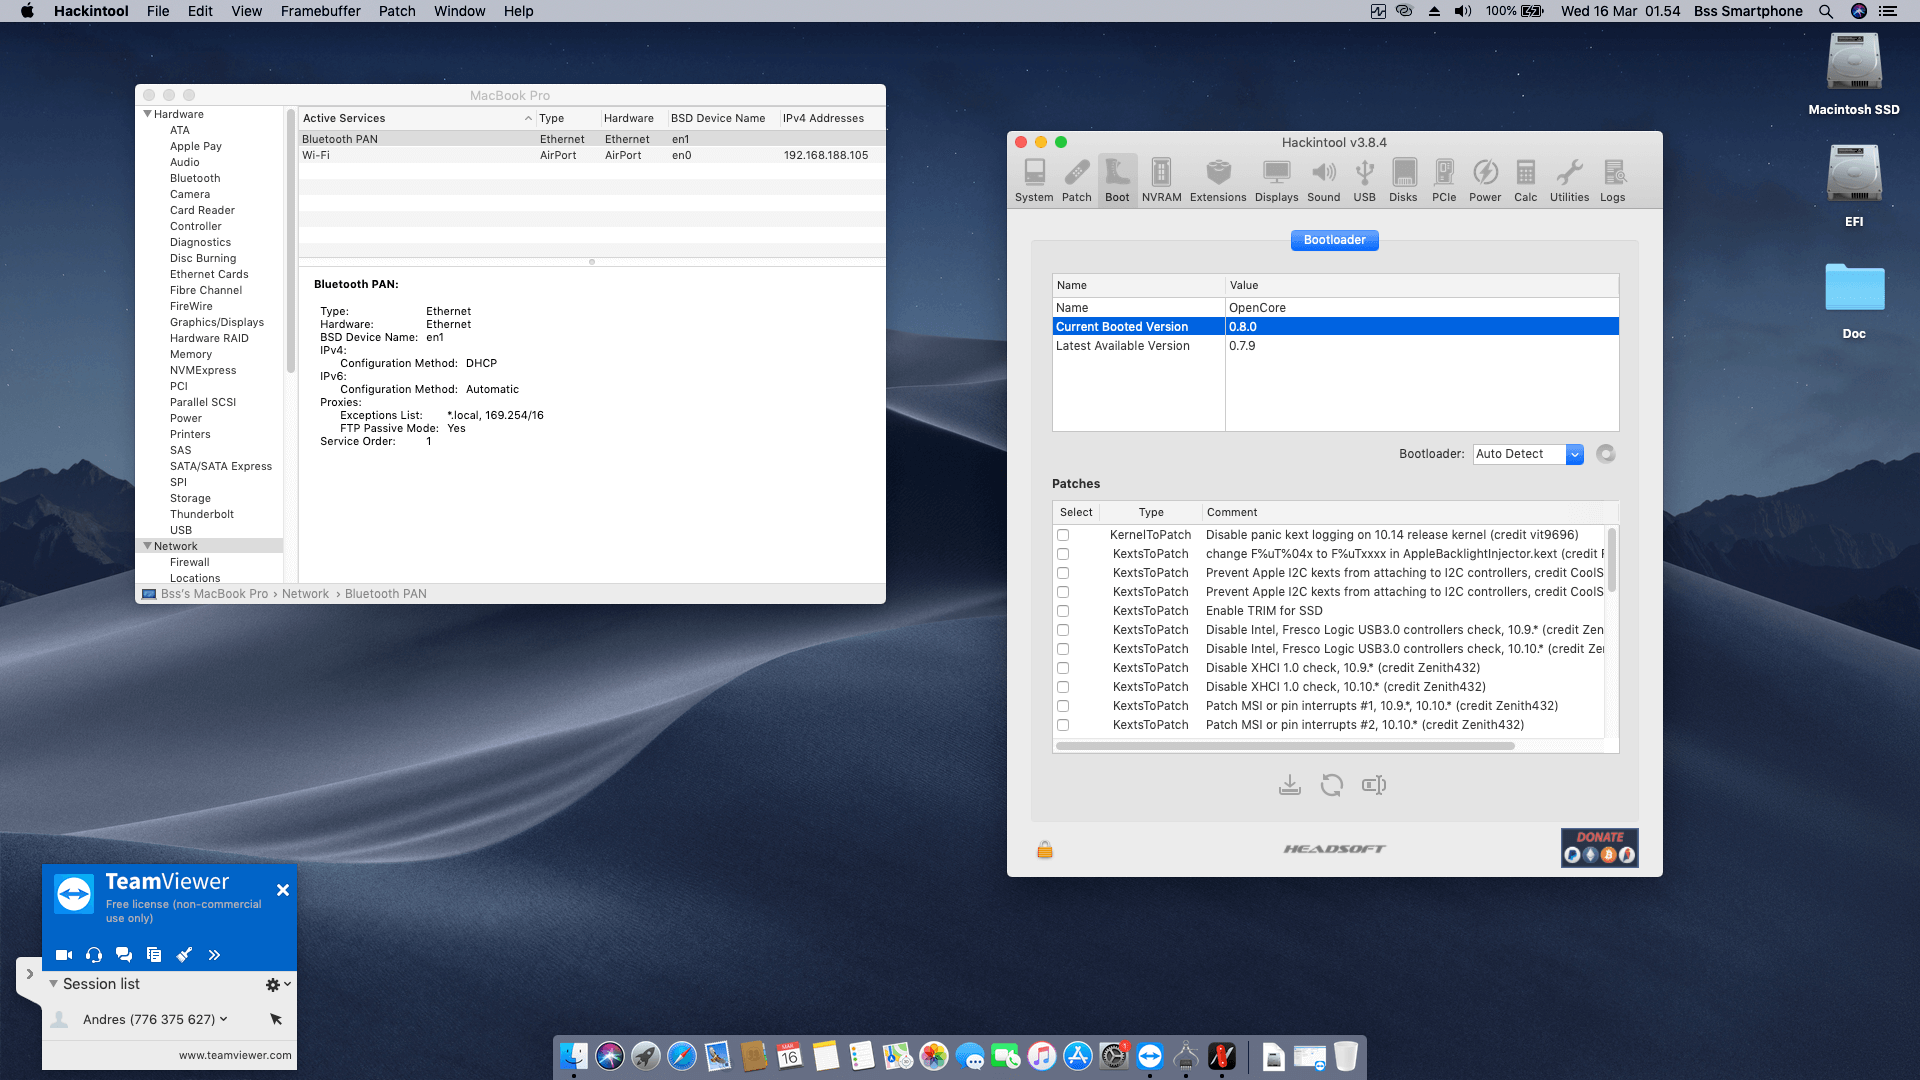Check Patch MSI or pin interrupts #2
Viewport: 1920px width, 1080px height.
pos(1063,725)
